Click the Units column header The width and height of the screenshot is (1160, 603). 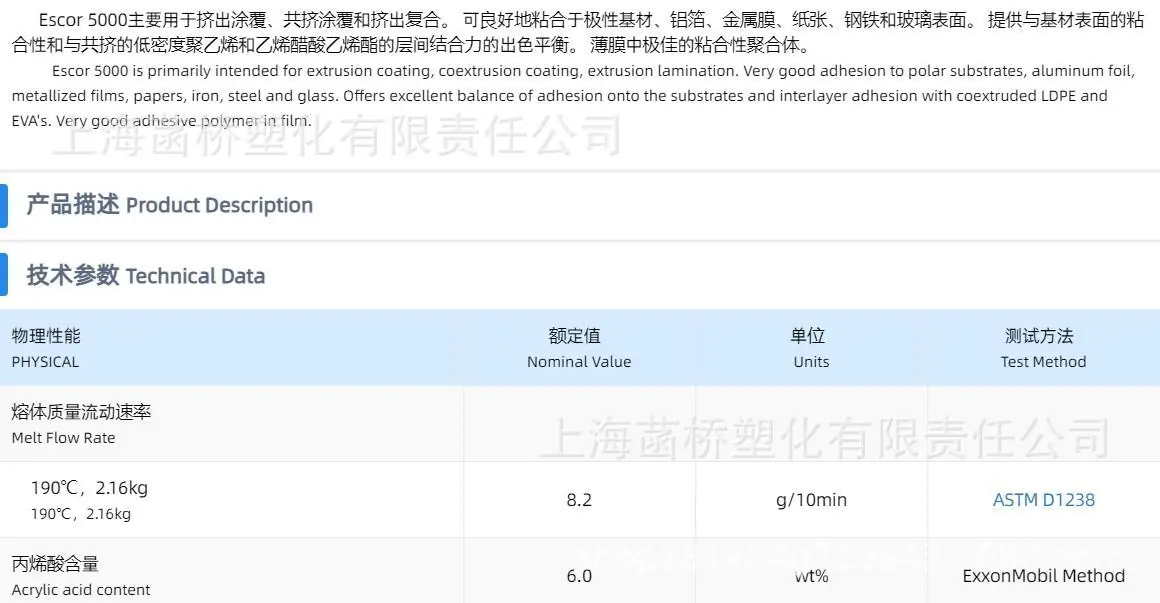click(x=811, y=348)
